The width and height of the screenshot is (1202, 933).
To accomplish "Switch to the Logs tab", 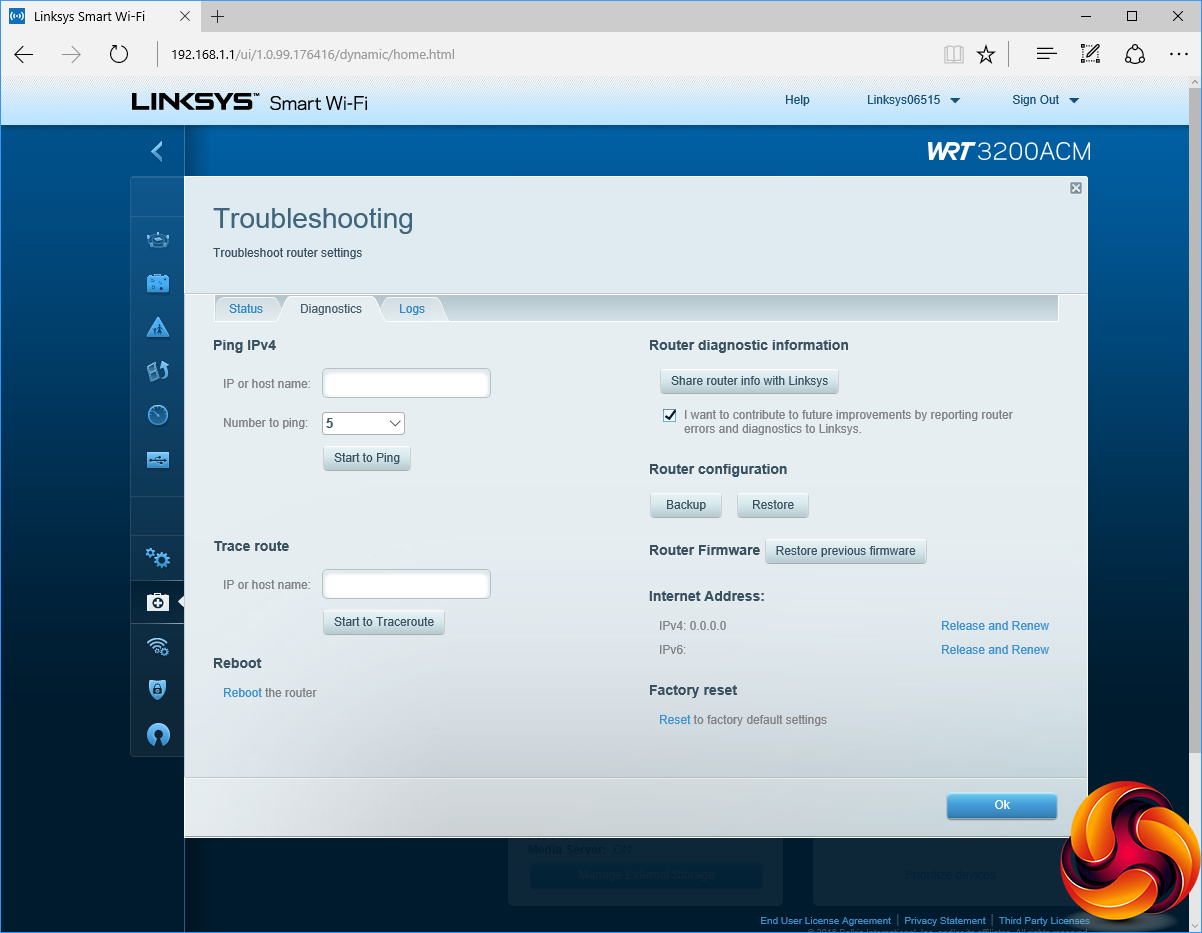I will point(412,309).
